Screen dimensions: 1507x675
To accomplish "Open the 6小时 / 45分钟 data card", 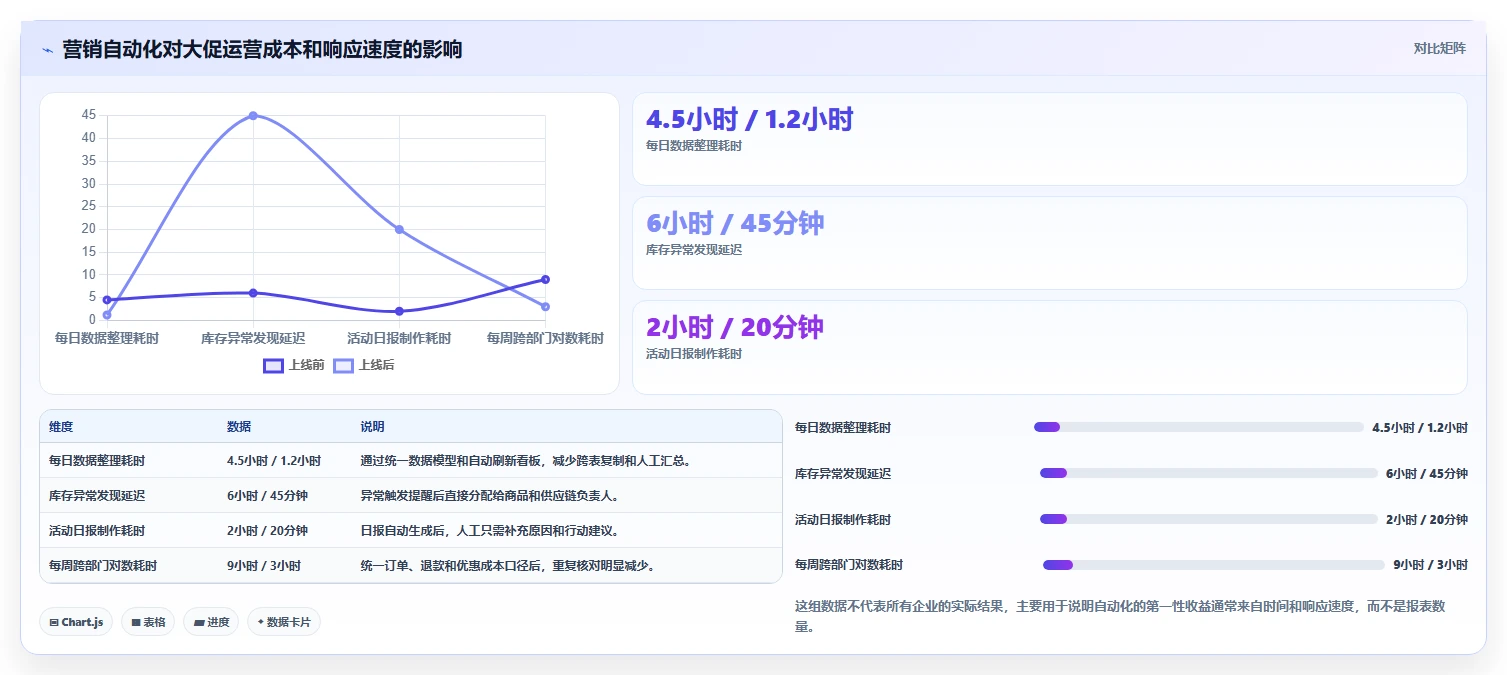I will coord(1049,243).
